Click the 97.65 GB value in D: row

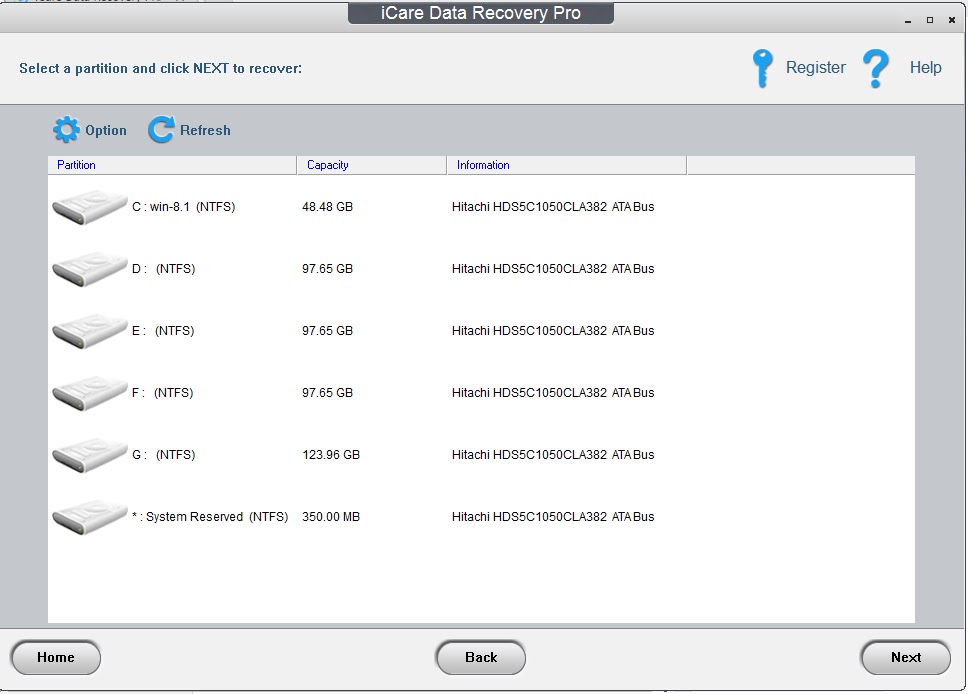point(327,269)
